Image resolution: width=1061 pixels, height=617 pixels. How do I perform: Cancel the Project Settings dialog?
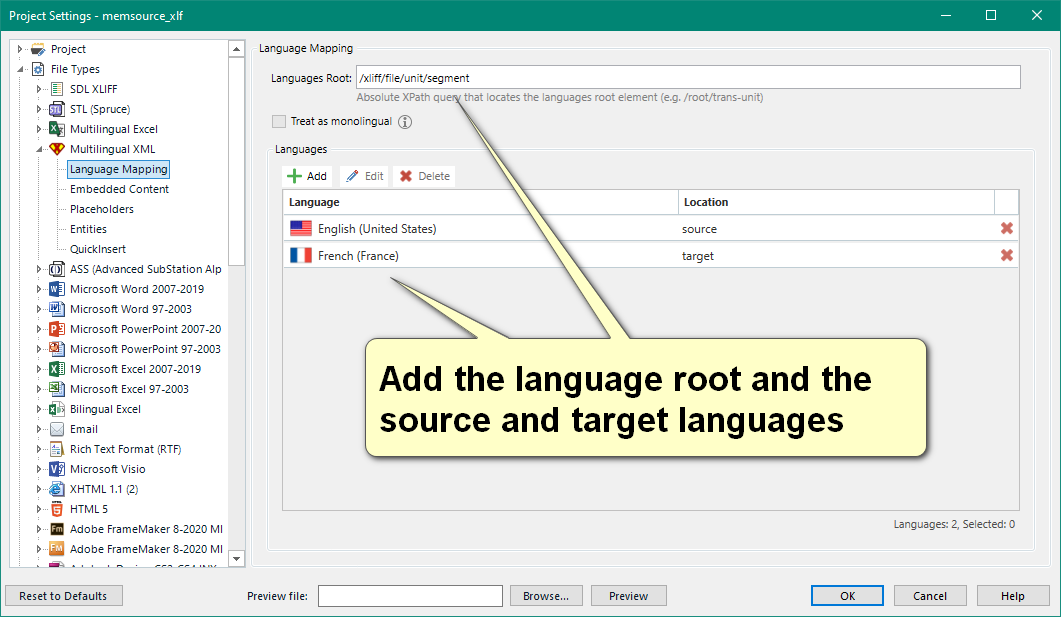pos(930,596)
